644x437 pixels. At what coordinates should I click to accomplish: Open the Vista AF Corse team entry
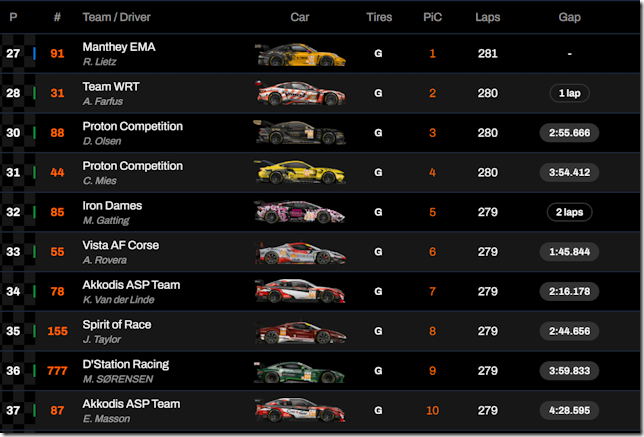point(121,245)
